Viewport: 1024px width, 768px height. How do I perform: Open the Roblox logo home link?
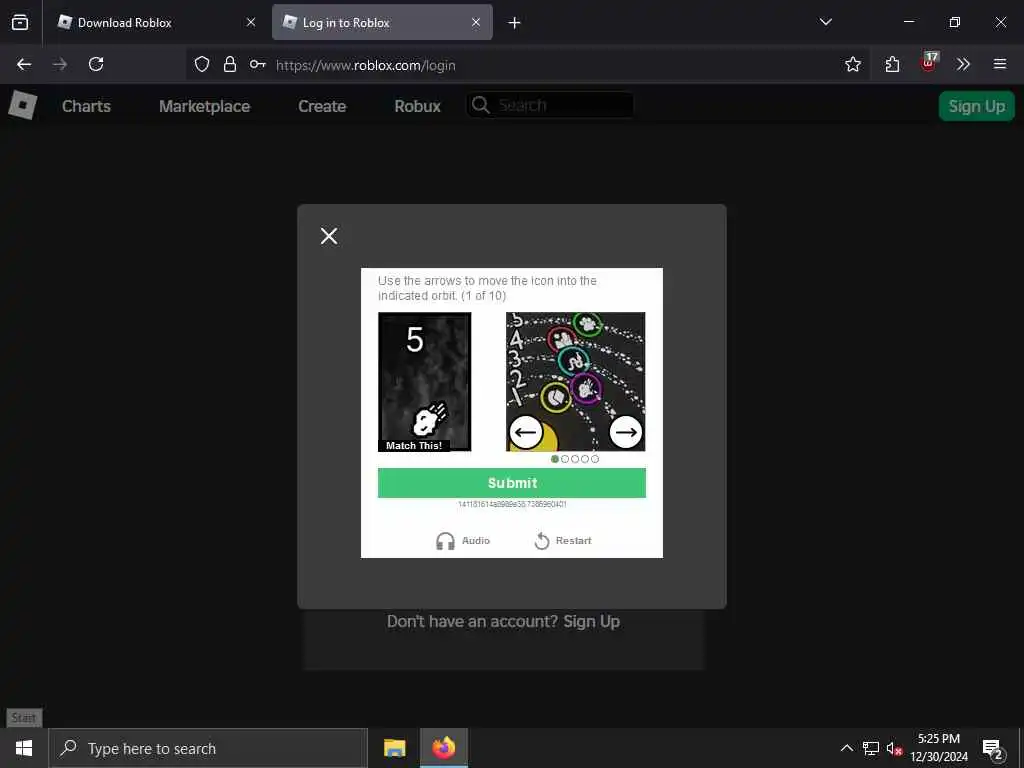(23, 105)
